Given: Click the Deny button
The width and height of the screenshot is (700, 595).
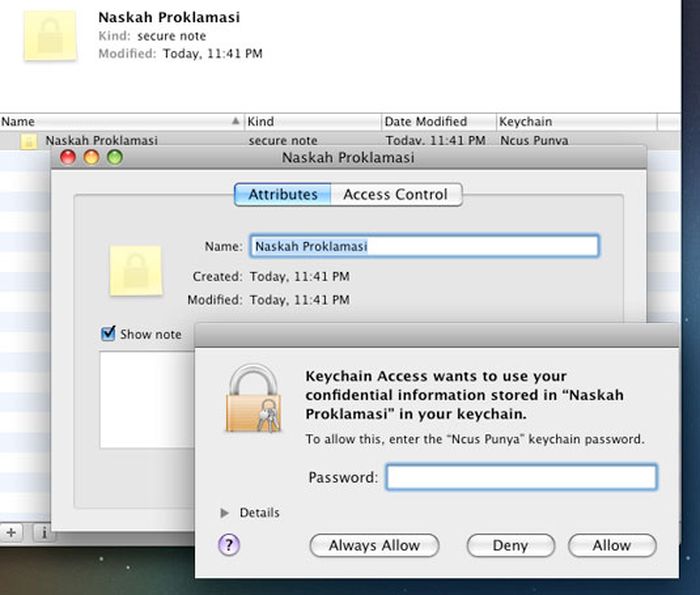Looking at the screenshot, I should [x=510, y=545].
